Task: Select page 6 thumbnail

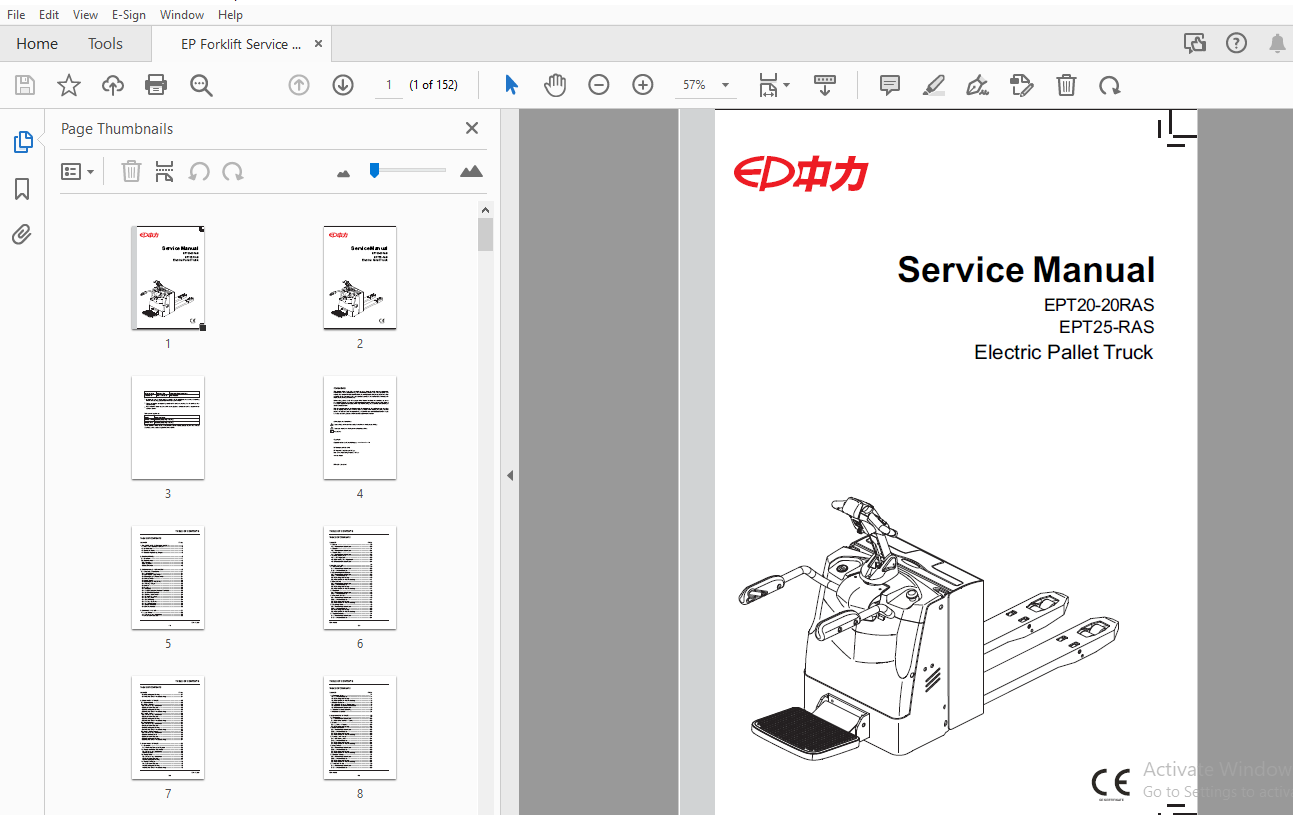Action: pos(360,577)
